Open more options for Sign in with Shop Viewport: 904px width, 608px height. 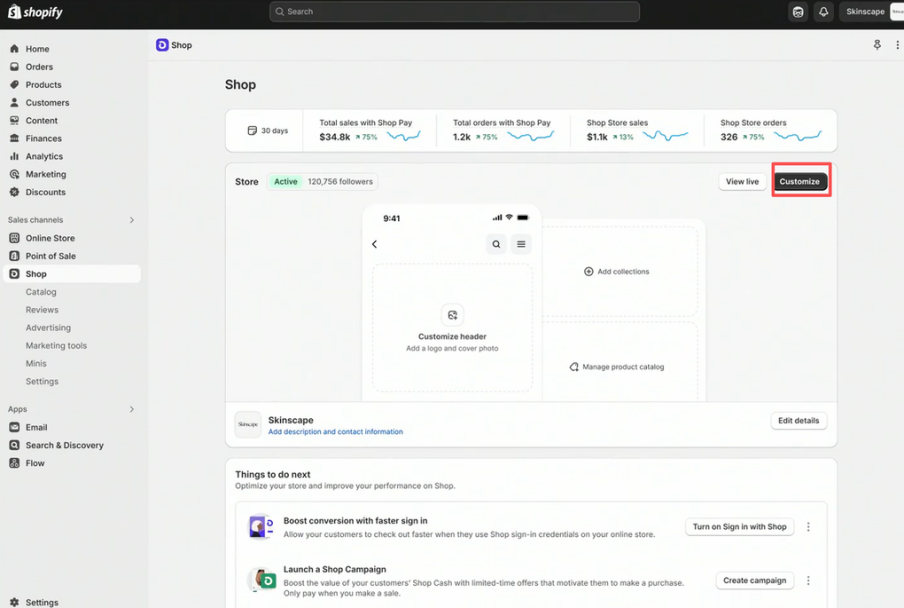tap(808, 527)
